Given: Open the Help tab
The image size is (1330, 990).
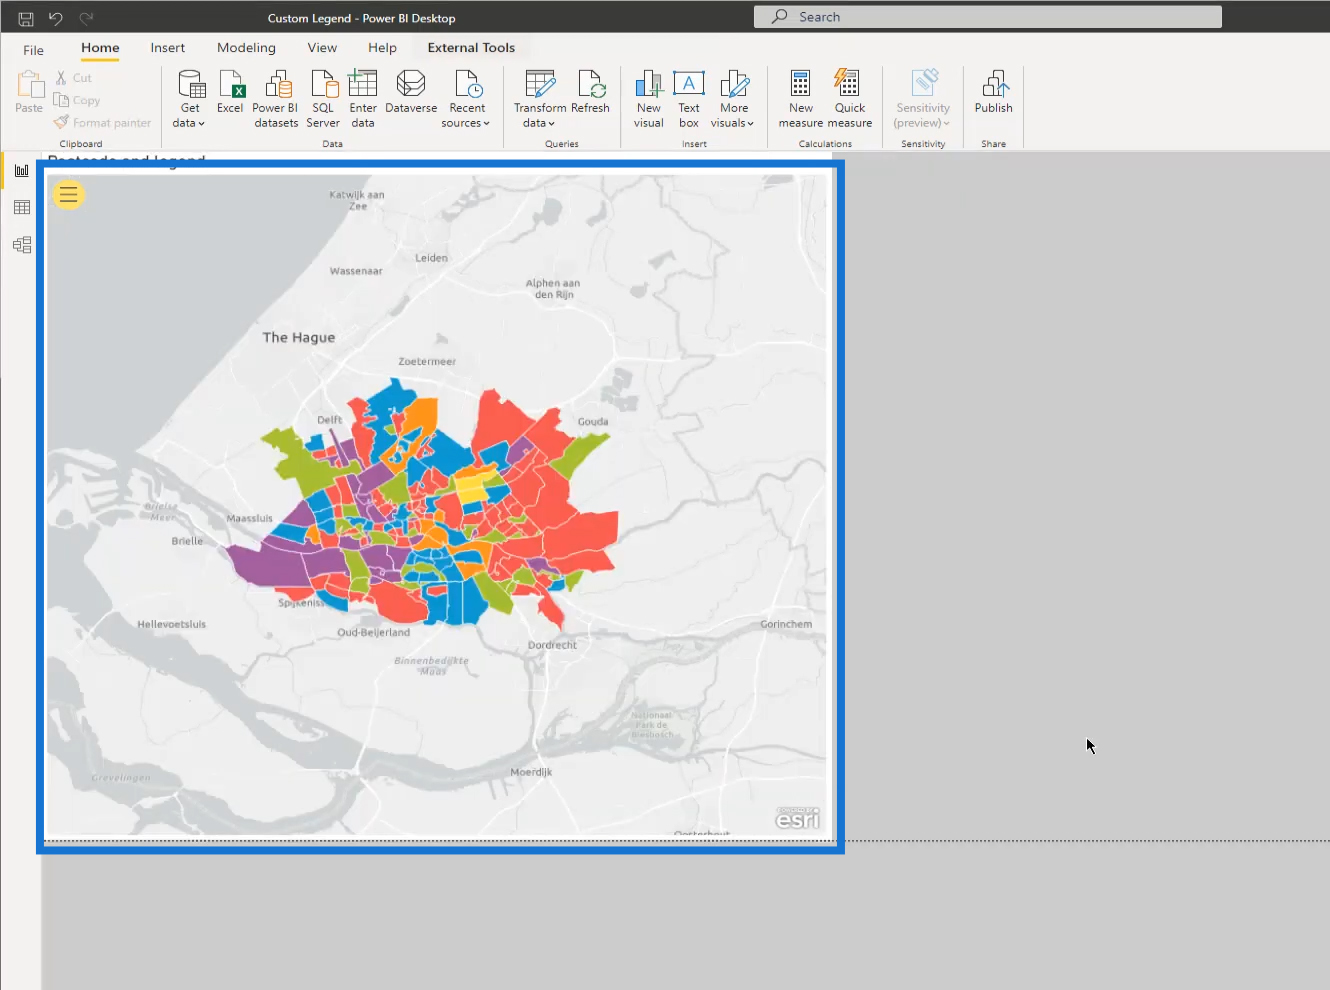Looking at the screenshot, I should (x=382, y=48).
